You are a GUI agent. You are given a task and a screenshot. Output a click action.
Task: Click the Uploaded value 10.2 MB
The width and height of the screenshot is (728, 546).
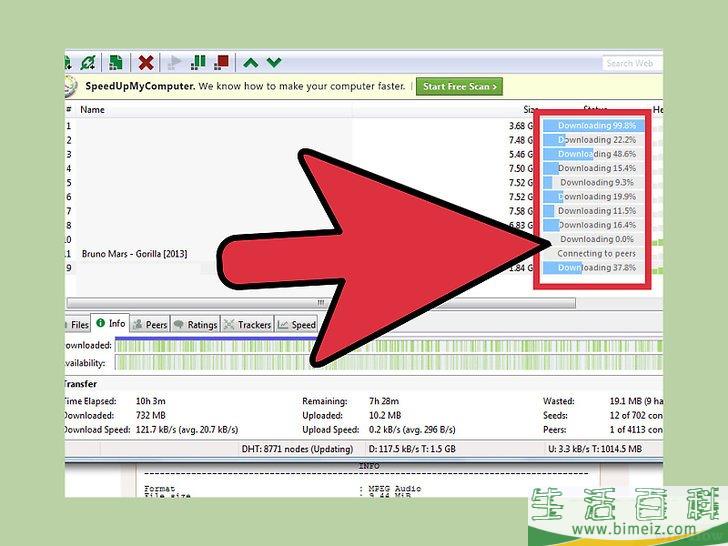coord(385,416)
